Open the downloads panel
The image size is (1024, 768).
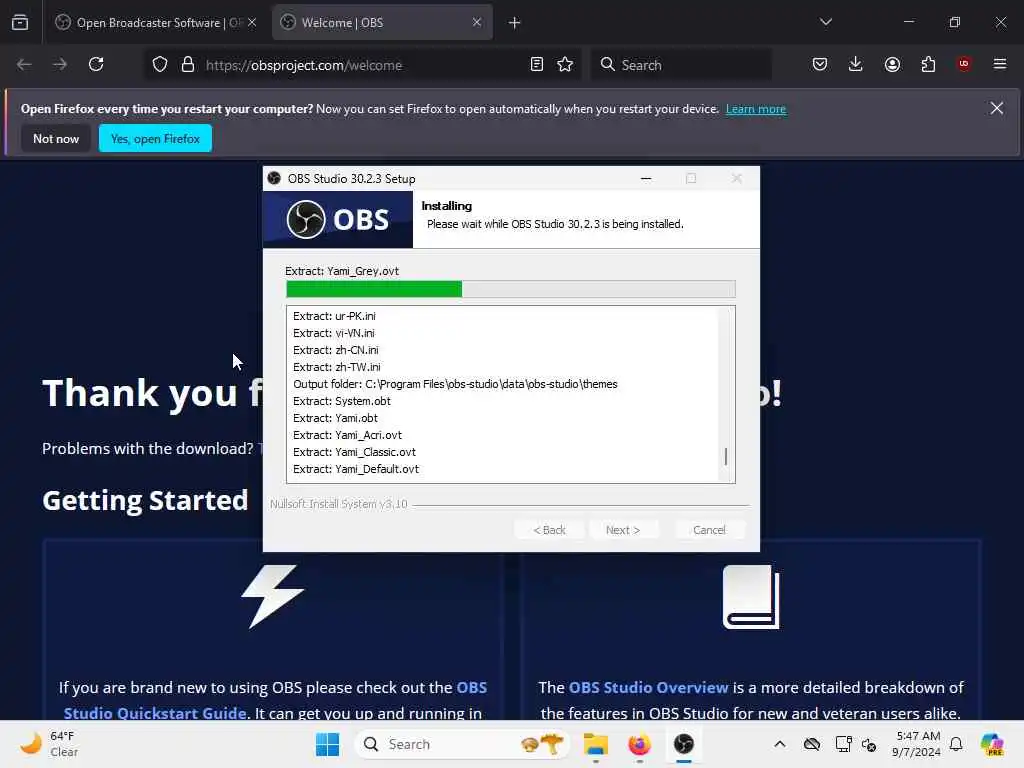(856, 65)
